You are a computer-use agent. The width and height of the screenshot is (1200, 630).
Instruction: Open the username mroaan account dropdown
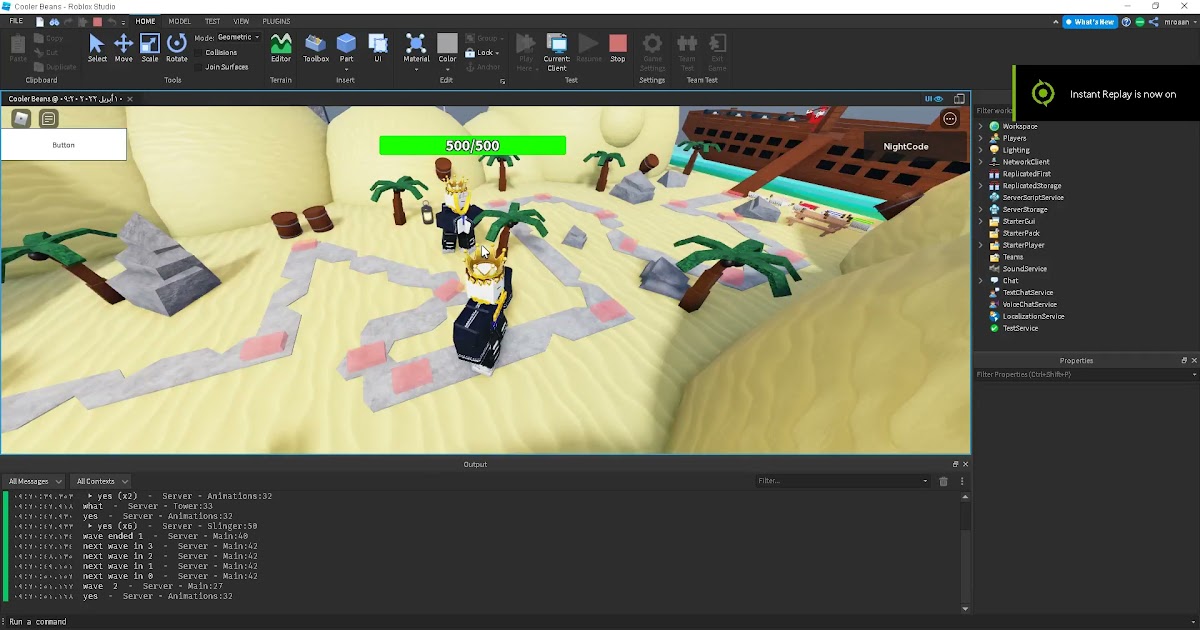pos(1179,21)
